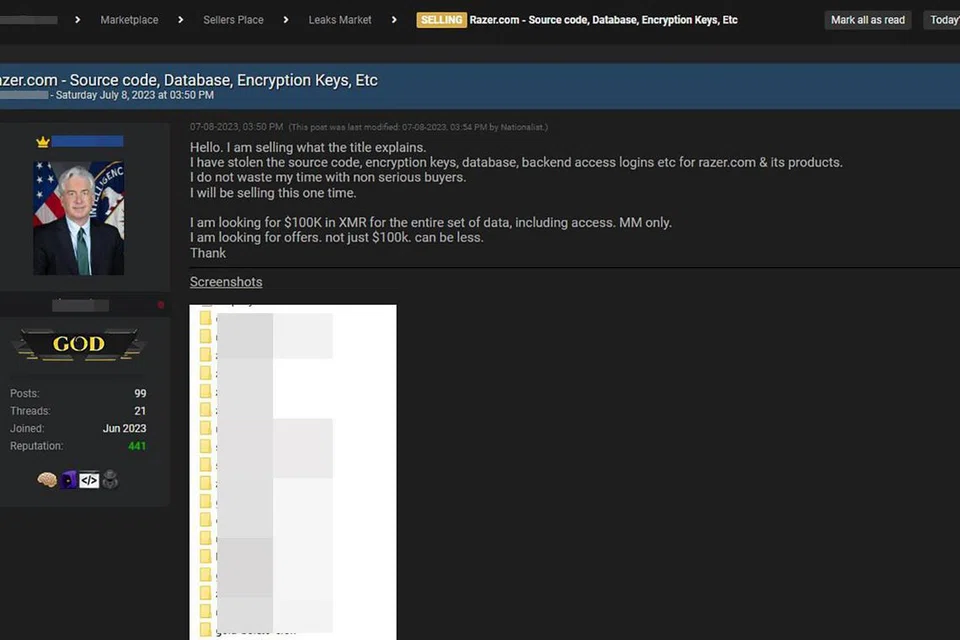The image size is (960, 640).
Task: Click the green reputation score 441
Action: 137,446
